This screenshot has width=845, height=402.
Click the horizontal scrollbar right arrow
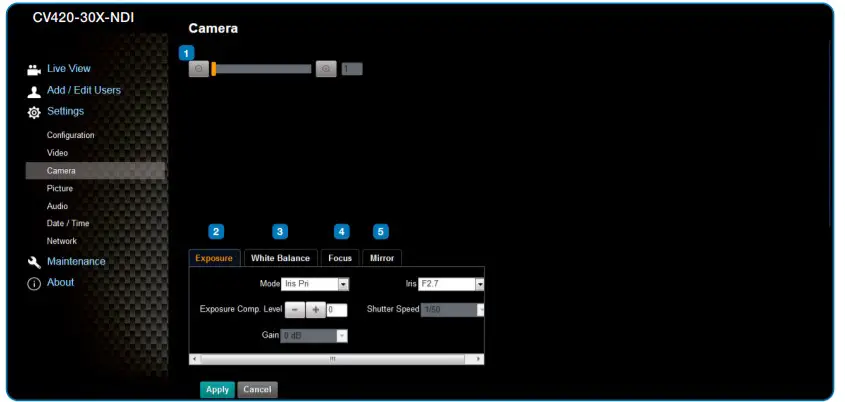point(479,359)
